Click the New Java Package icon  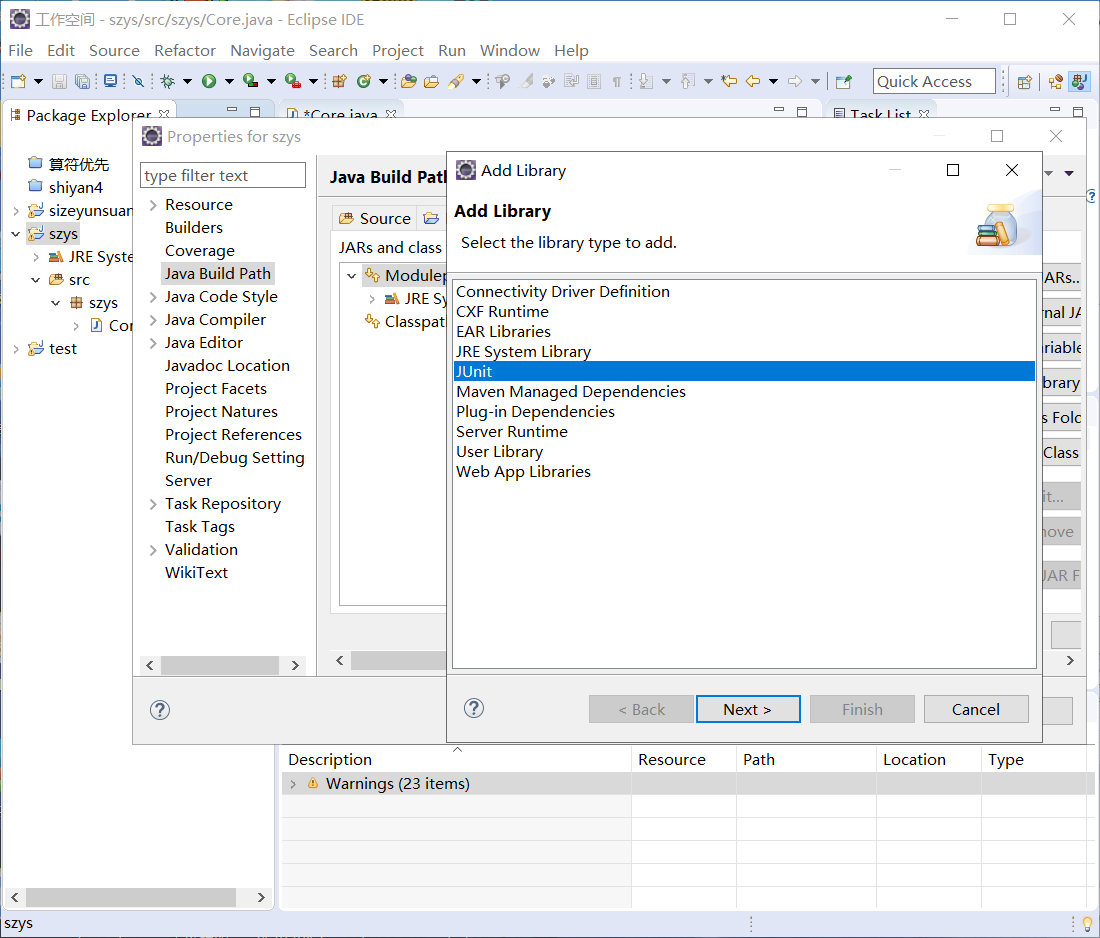pyautogui.click(x=340, y=81)
